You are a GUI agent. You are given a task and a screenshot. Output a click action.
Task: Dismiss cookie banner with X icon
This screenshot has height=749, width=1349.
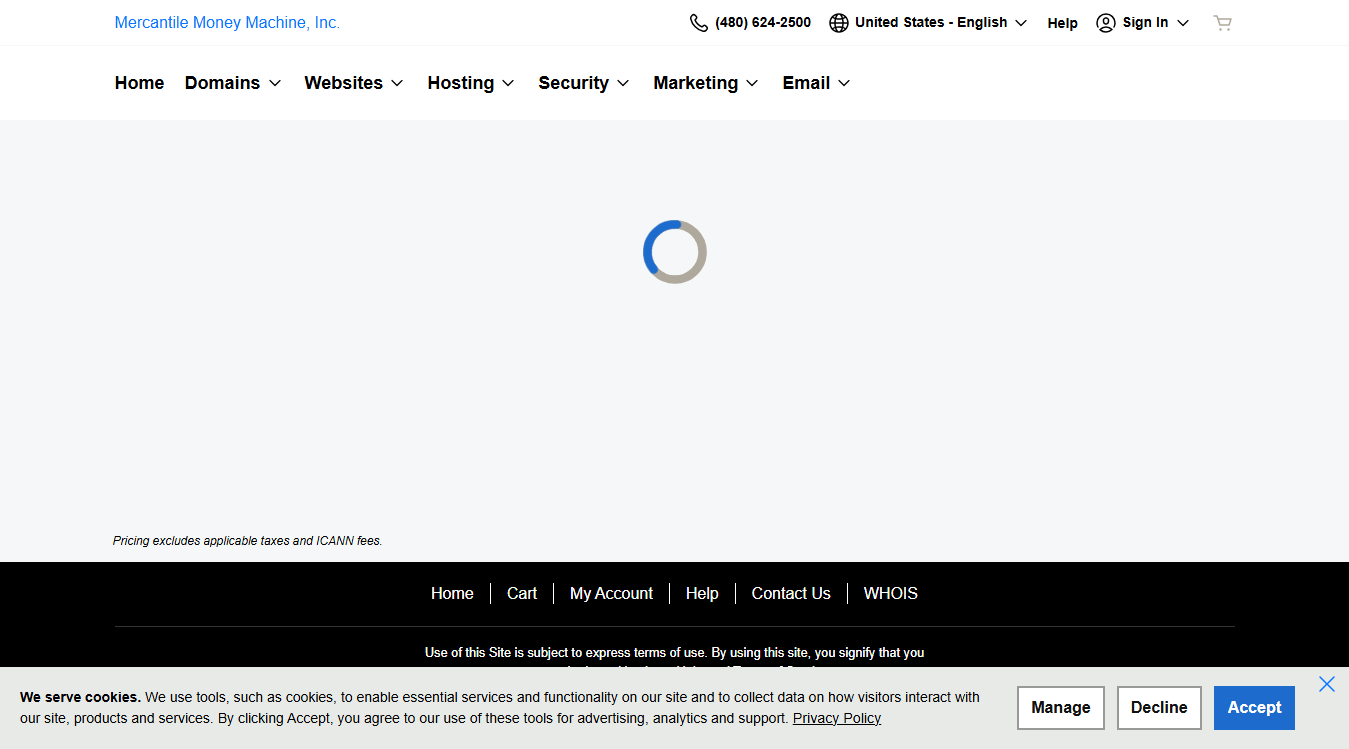[1326, 684]
